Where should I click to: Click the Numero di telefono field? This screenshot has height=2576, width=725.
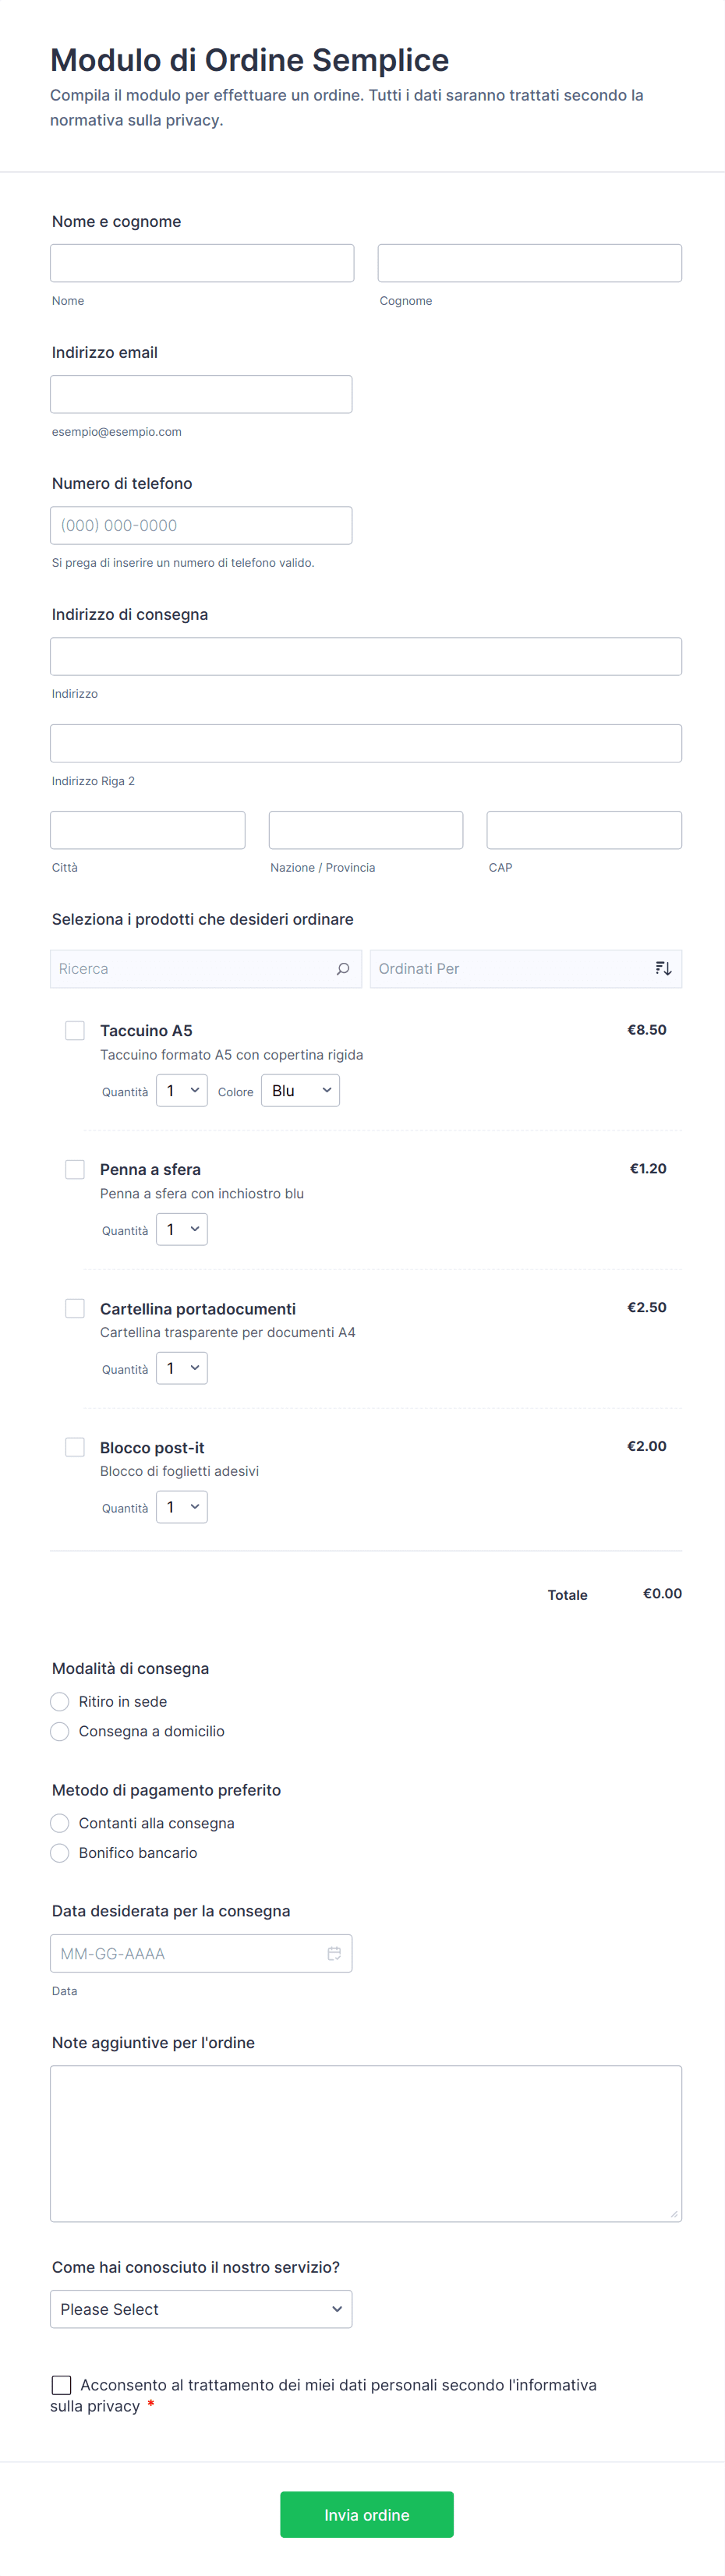201,525
